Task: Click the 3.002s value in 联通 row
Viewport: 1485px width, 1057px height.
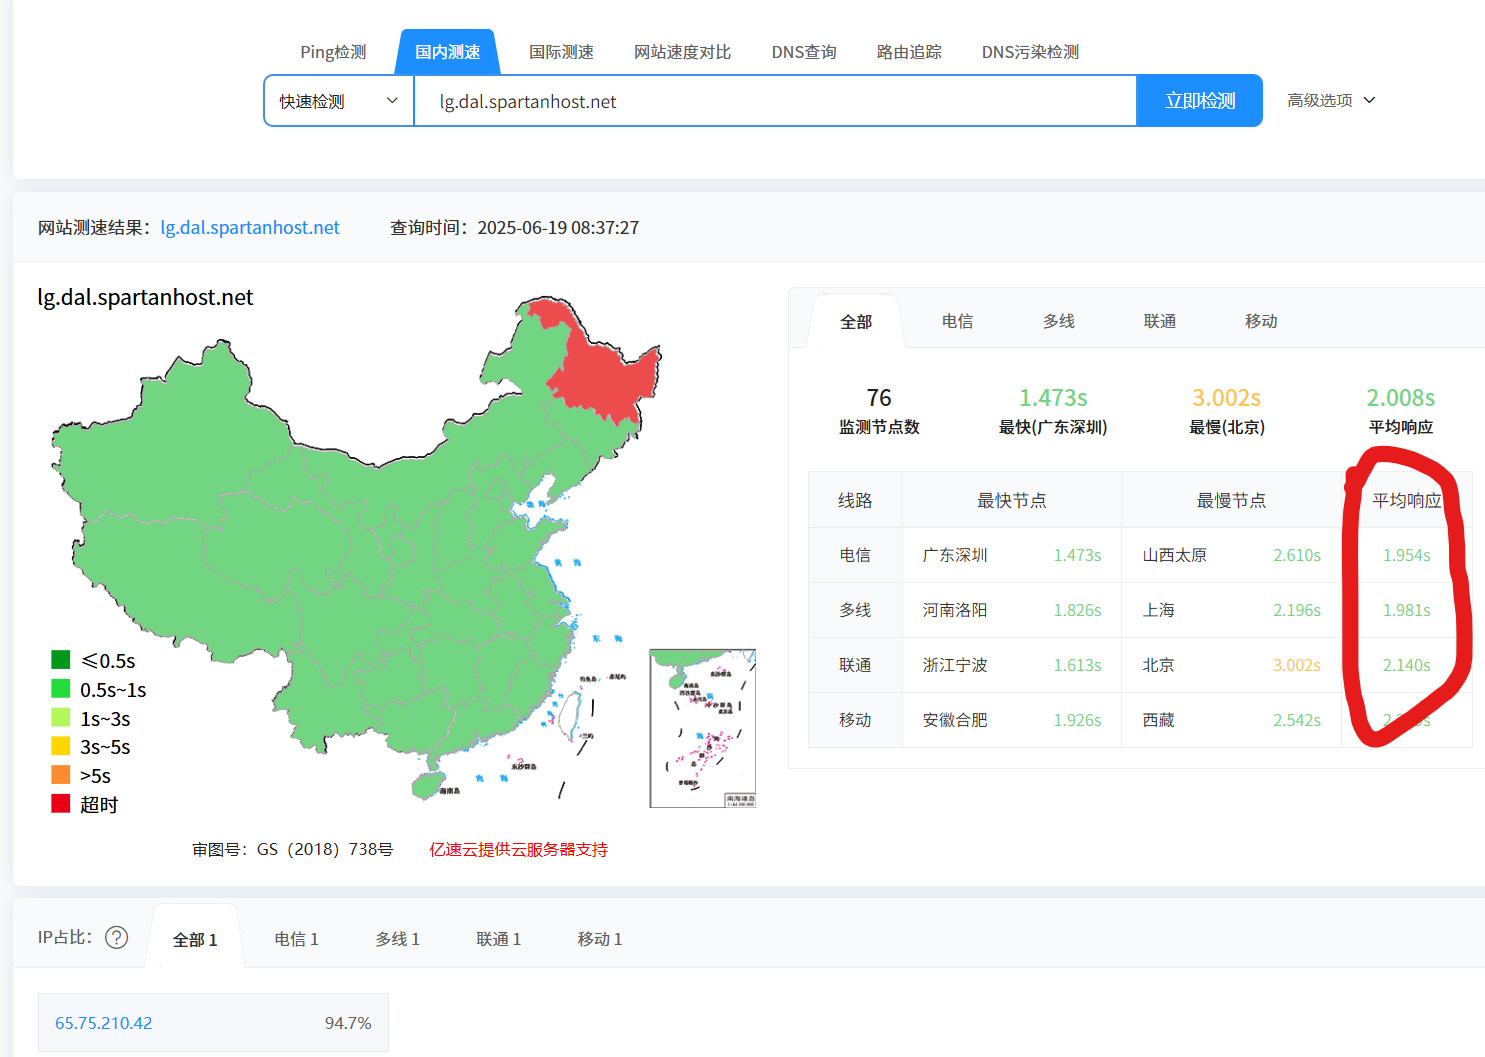Action: click(x=1297, y=665)
